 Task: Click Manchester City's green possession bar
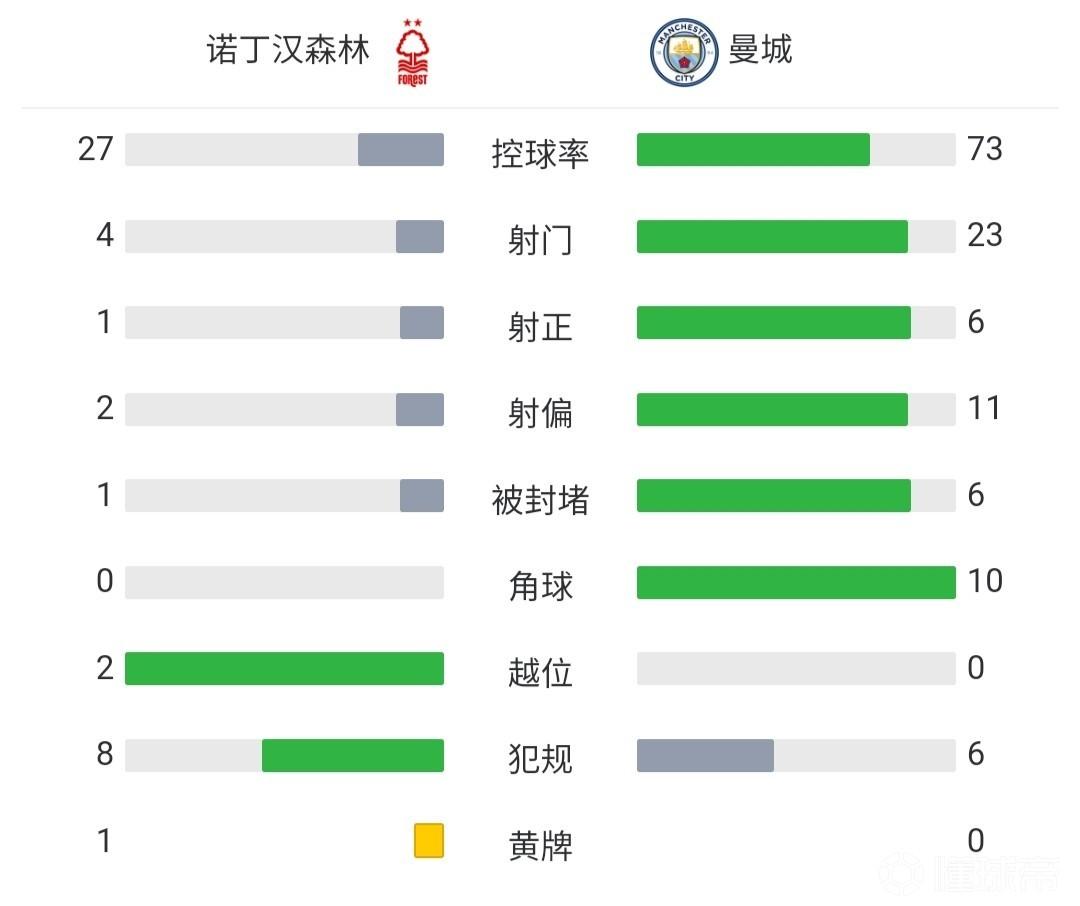pos(753,150)
